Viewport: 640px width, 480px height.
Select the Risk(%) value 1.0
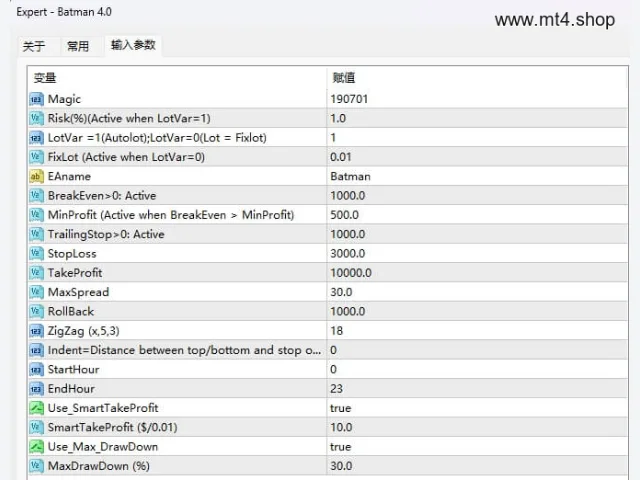point(338,118)
